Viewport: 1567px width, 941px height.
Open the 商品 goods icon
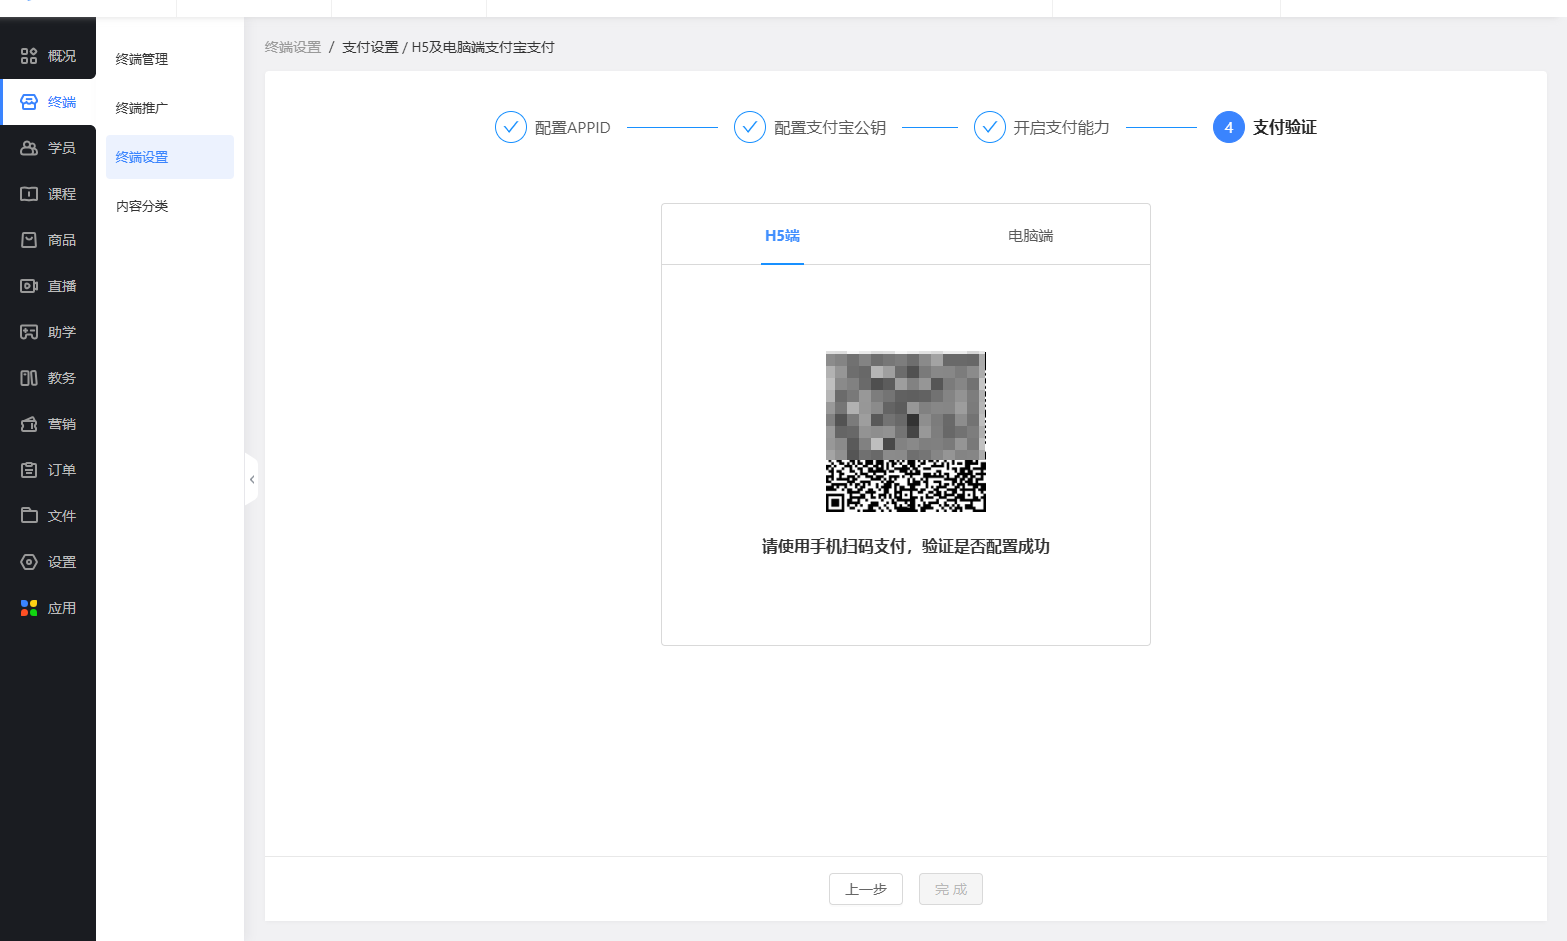click(29, 240)
